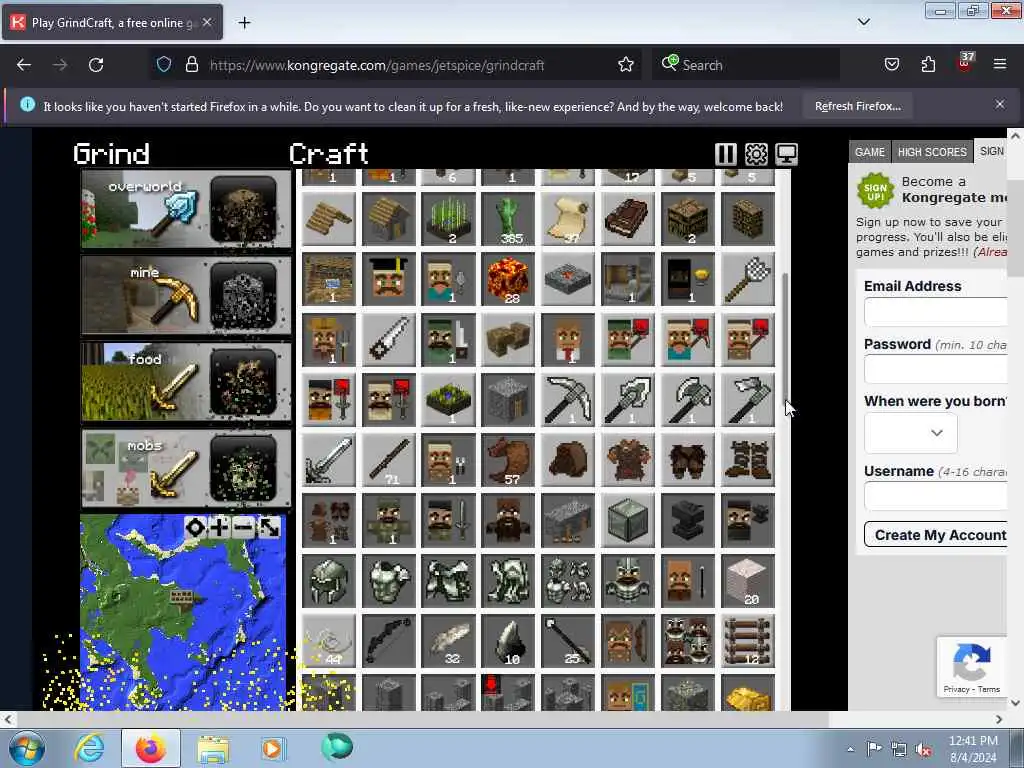The image size is (1024, 768).
Task: Click the Firefox search box
Action: tap(746, 65)
